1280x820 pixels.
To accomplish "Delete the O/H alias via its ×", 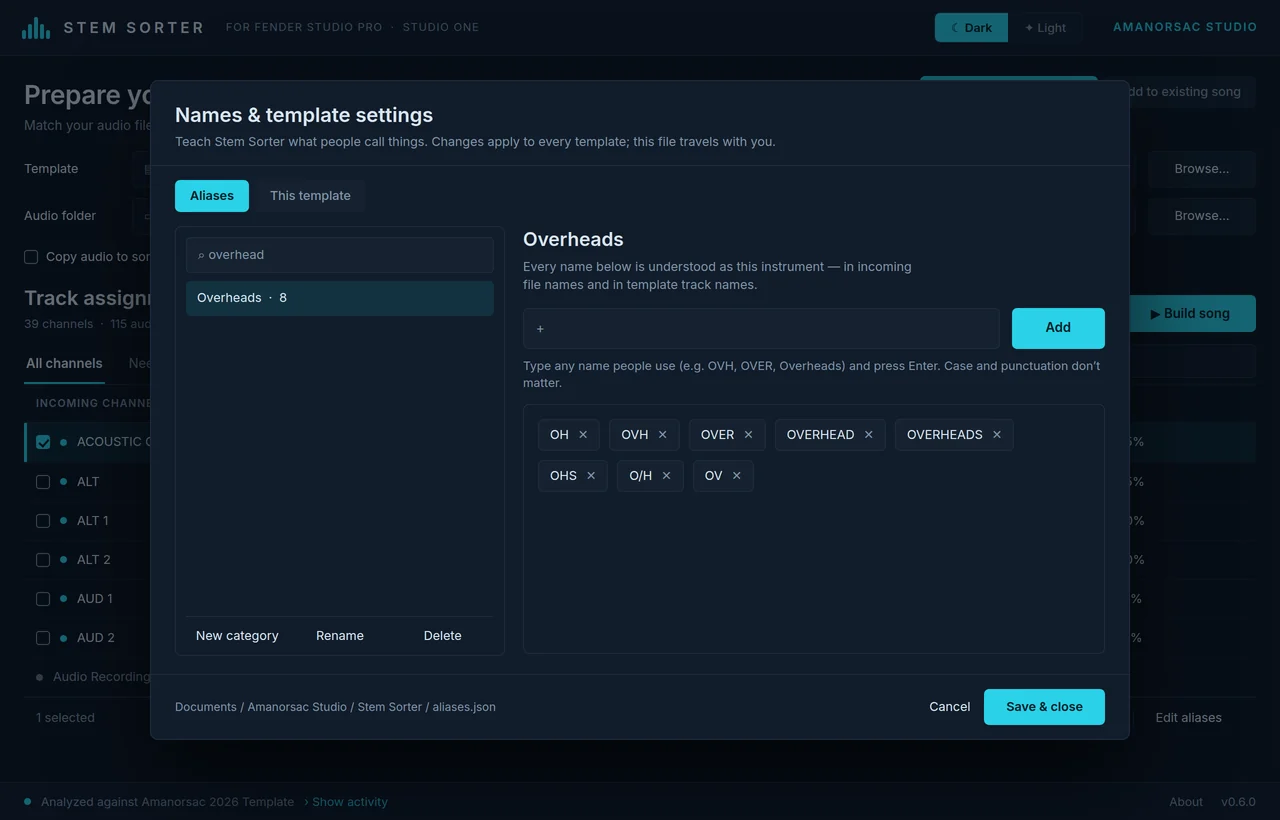I will (666, 476).
